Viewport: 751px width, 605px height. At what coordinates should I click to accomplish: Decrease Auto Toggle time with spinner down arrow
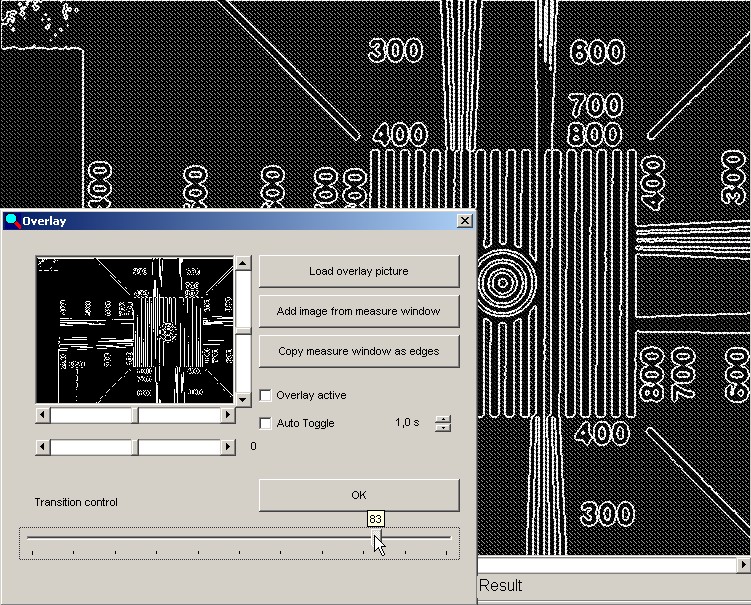(x=443, y=428)
